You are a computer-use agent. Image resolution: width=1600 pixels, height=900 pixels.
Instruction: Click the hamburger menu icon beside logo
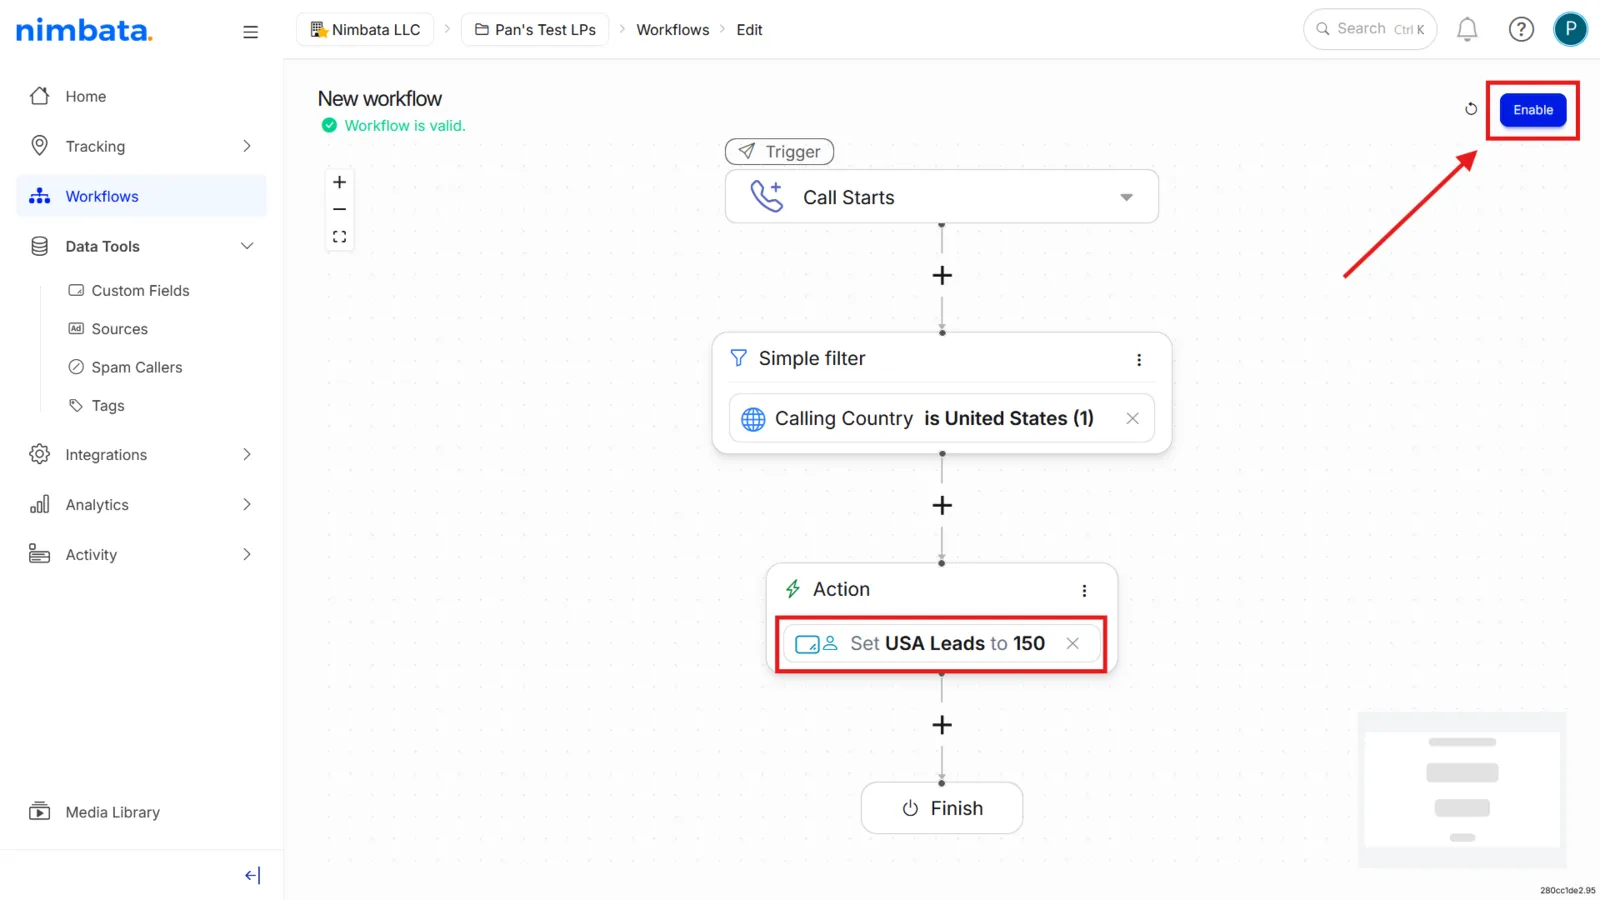[x=250, y=32]
